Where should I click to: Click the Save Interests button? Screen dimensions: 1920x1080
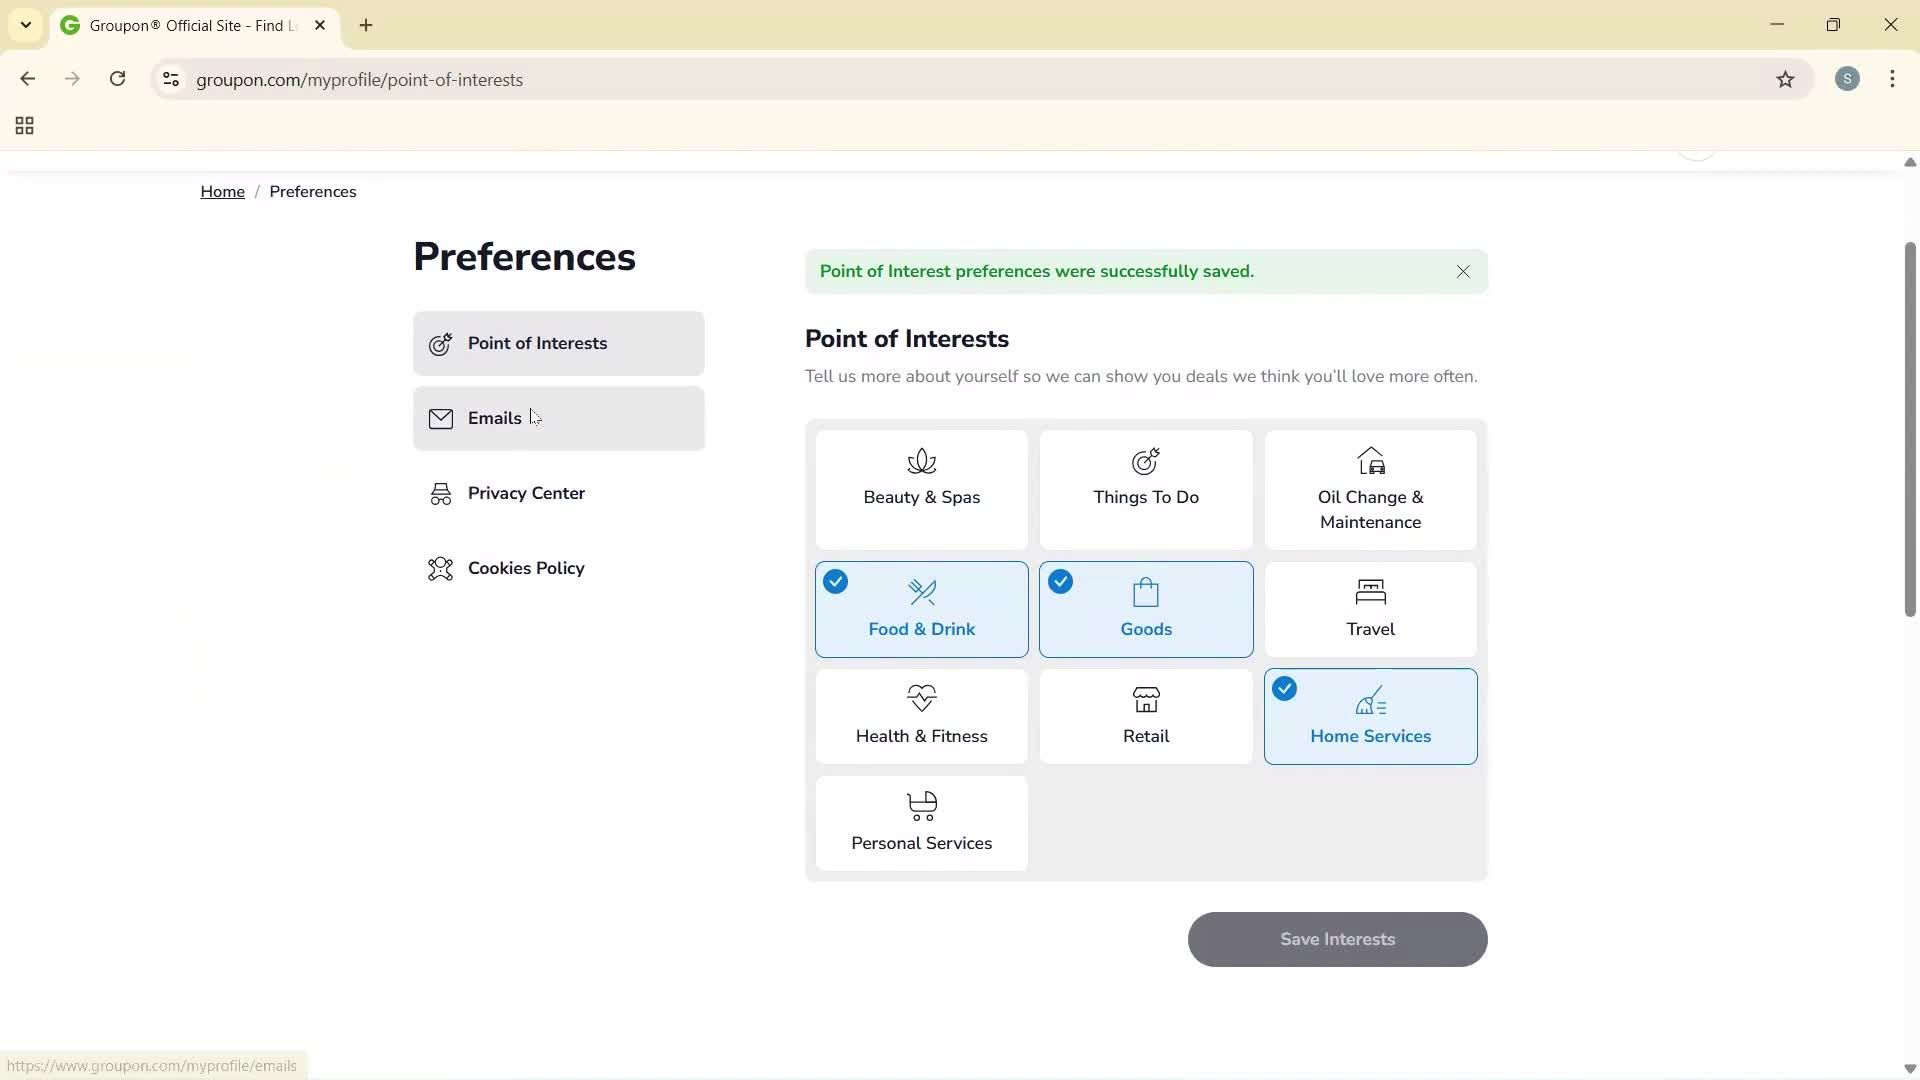(x=1336, y=939)
